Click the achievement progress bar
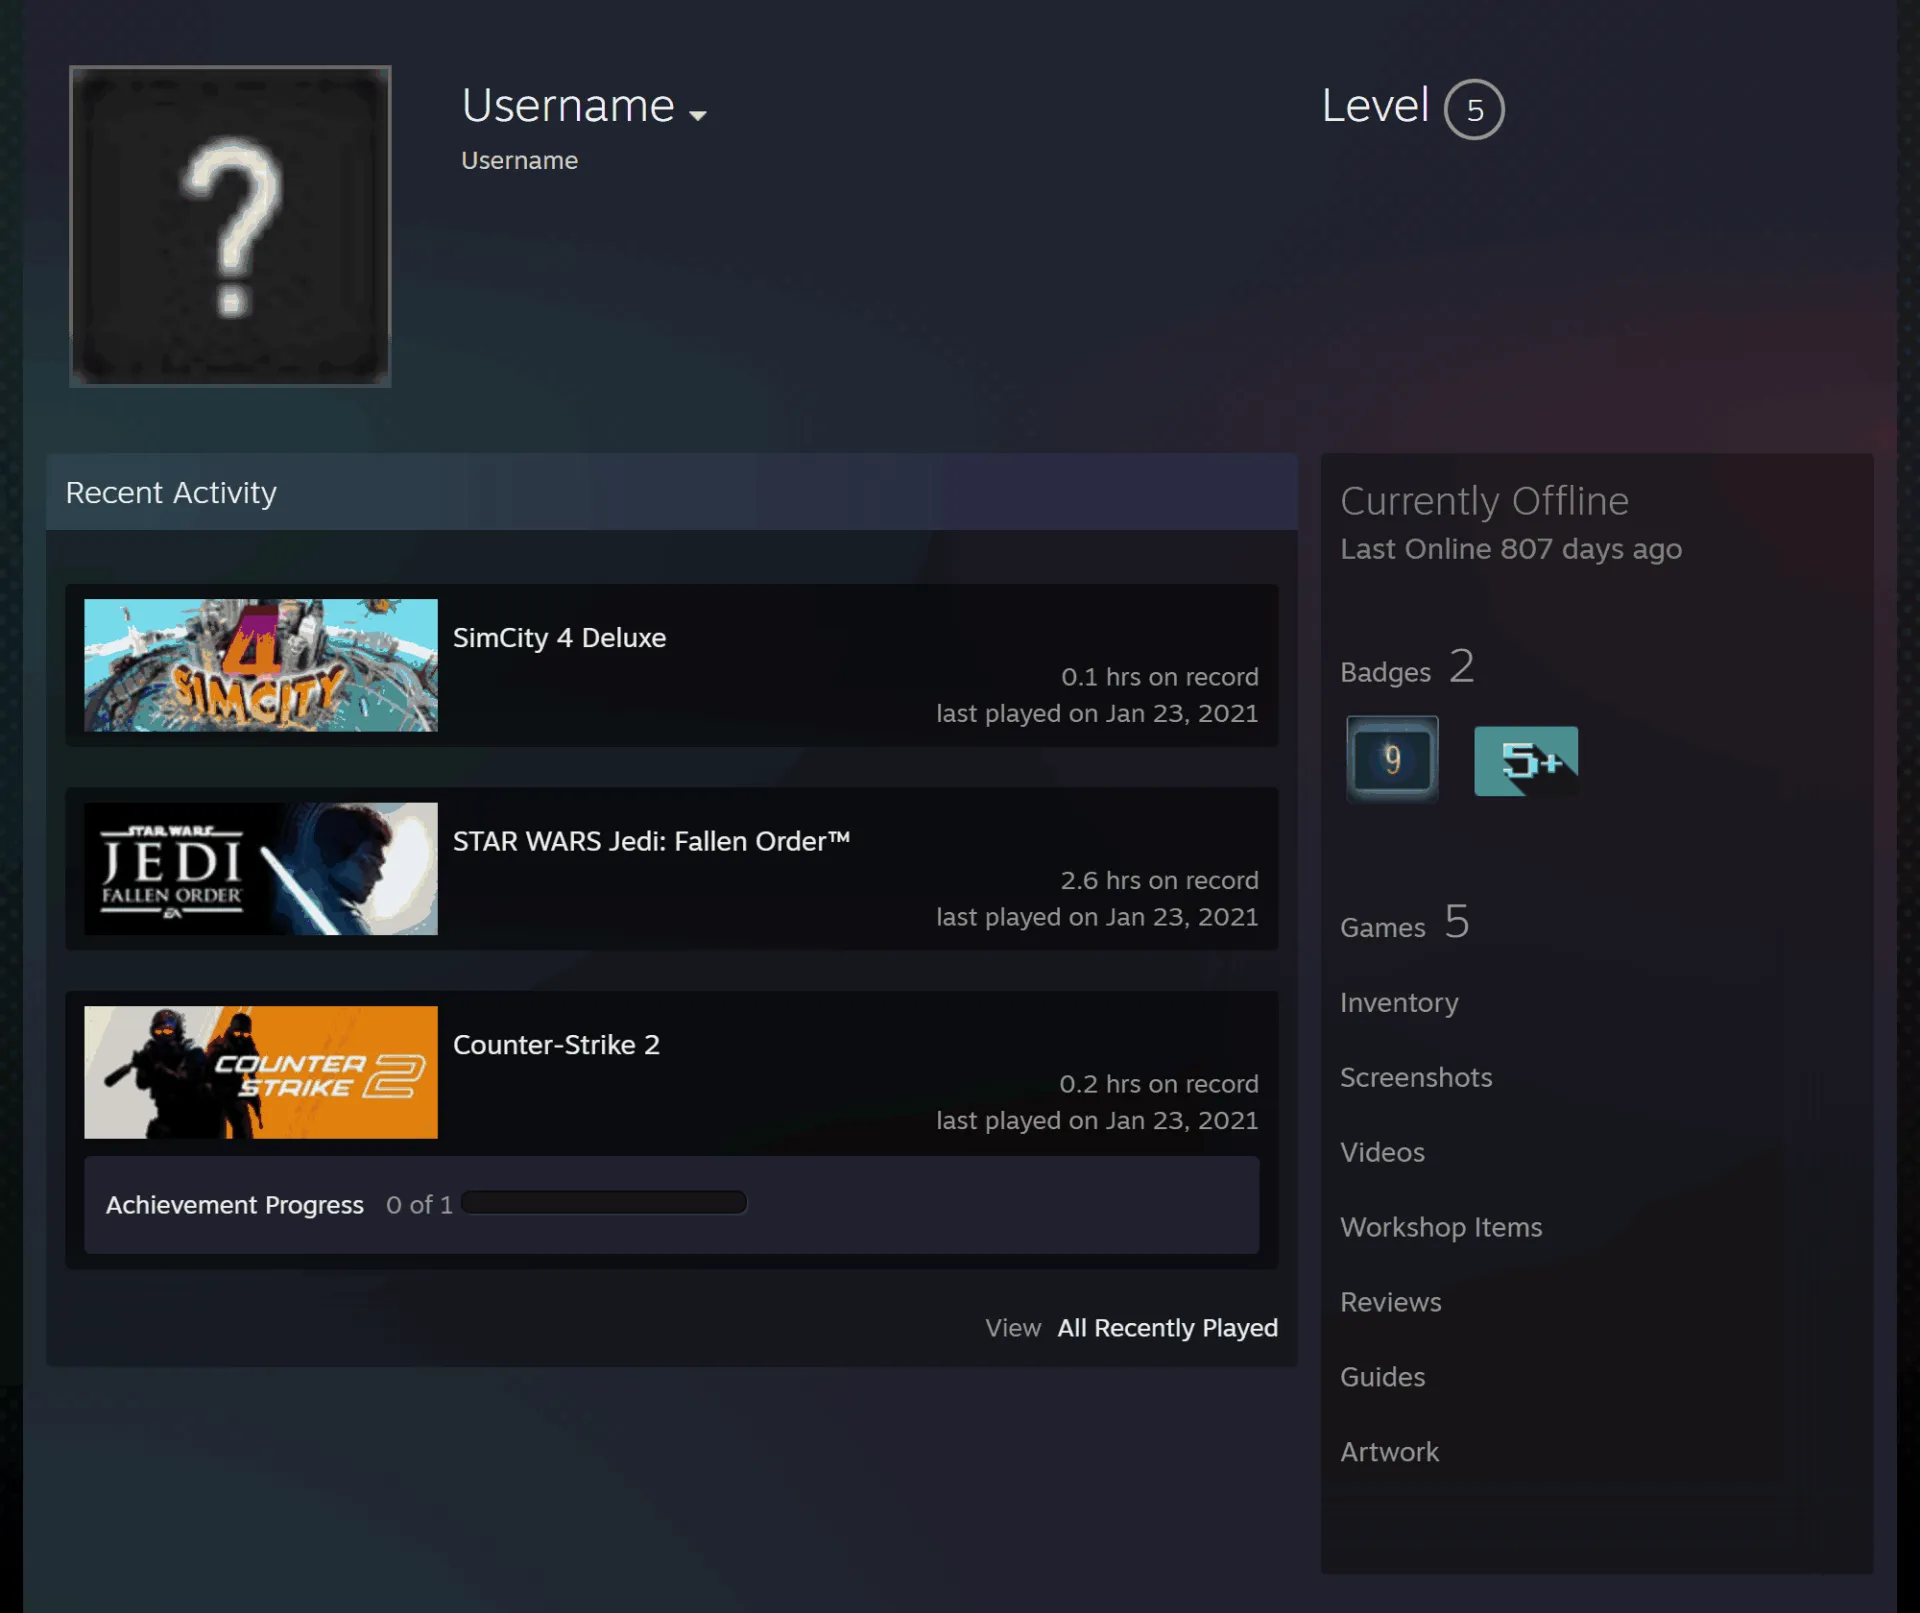Screen dimensions: 1920x1613 (x=604, y=1203)
